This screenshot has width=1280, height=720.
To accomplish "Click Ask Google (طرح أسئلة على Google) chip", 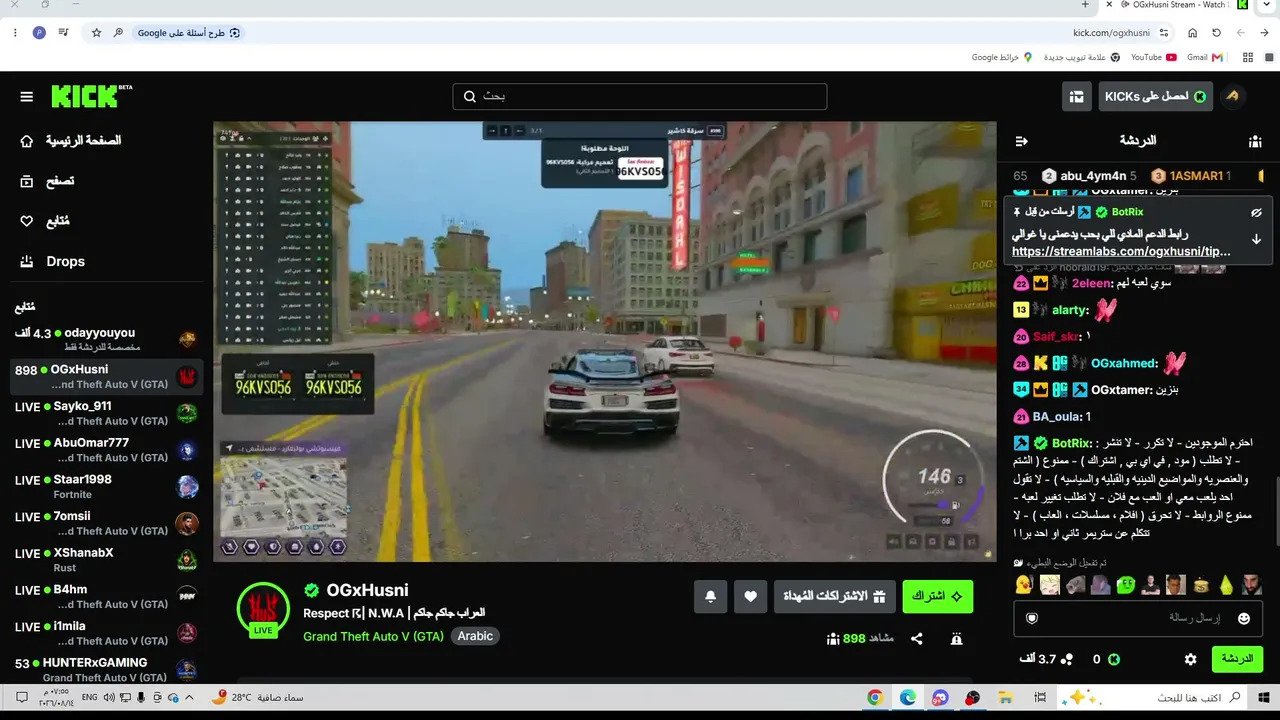I will 189,33.
